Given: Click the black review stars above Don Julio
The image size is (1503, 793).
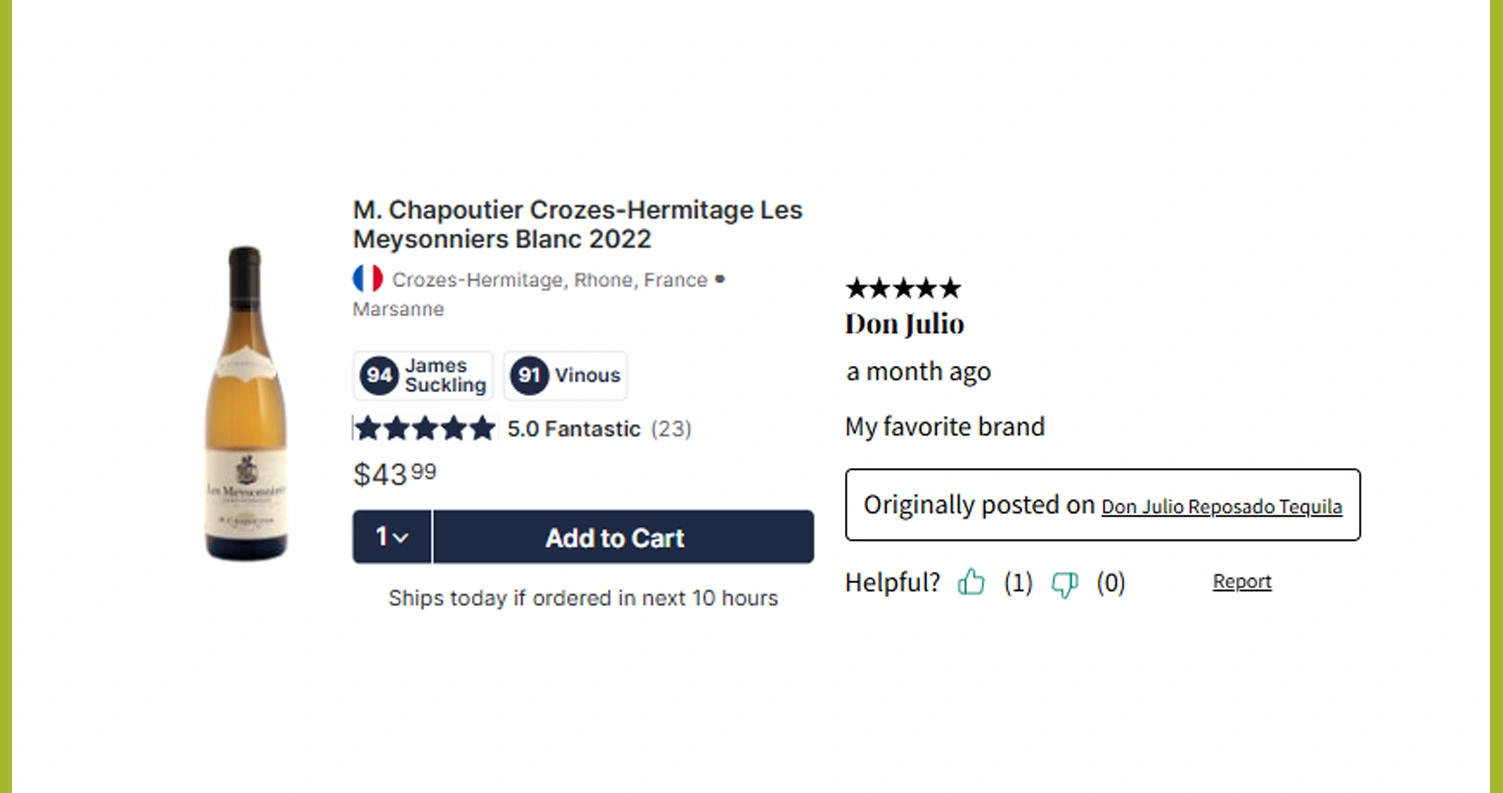Looking at the screenshot, I should [903, 289].
